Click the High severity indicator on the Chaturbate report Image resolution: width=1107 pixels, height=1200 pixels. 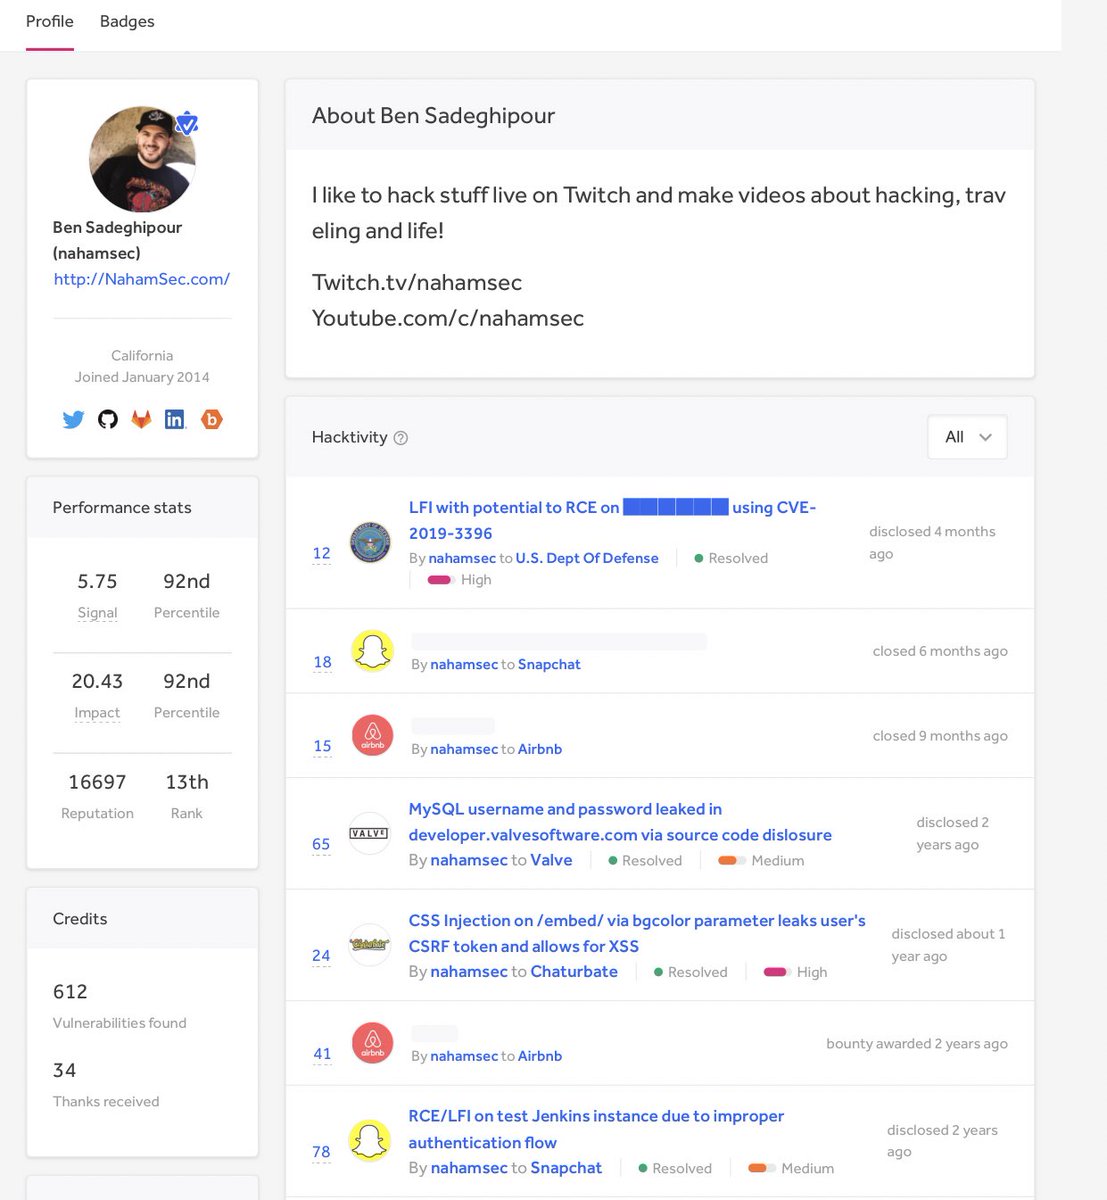(795, 972)
